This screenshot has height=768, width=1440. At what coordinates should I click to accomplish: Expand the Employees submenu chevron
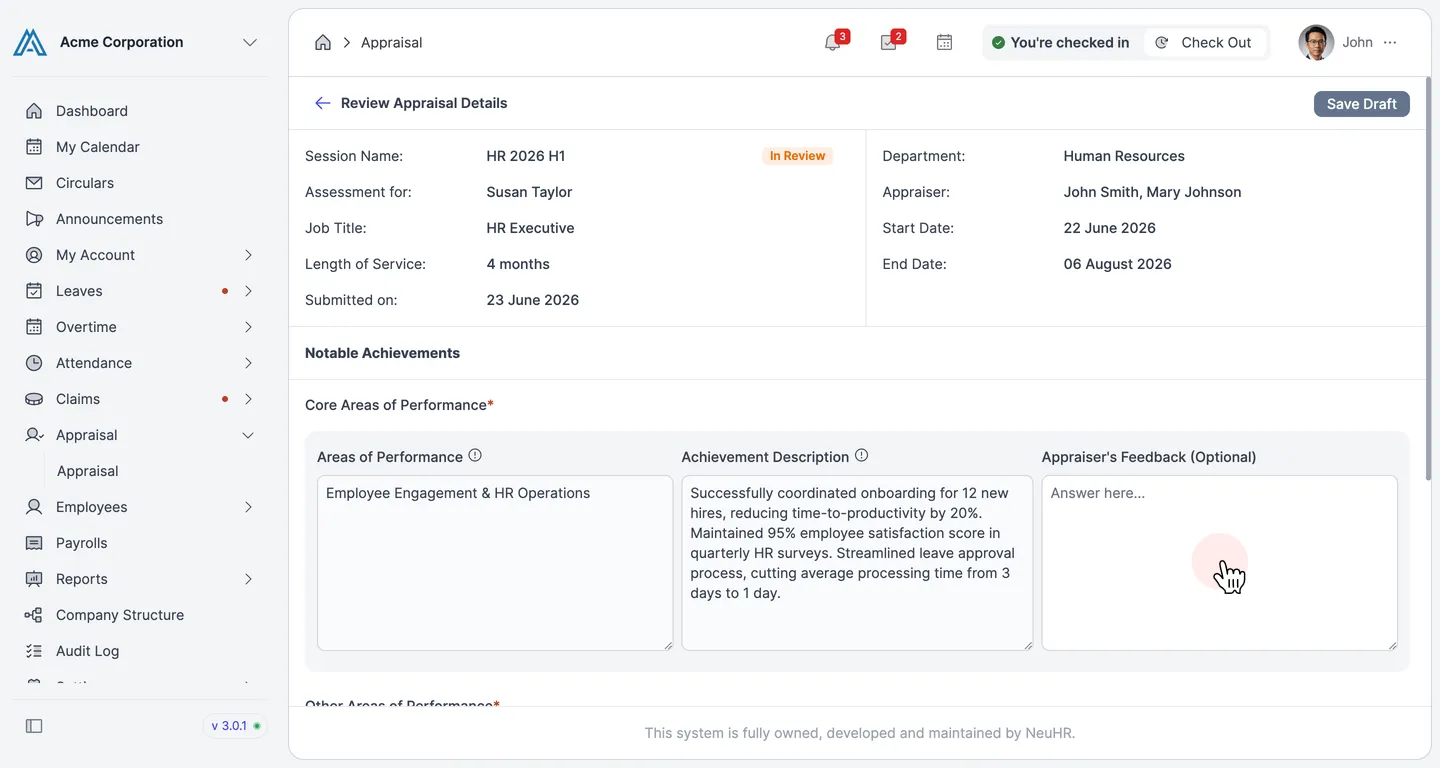coord(248,507)
